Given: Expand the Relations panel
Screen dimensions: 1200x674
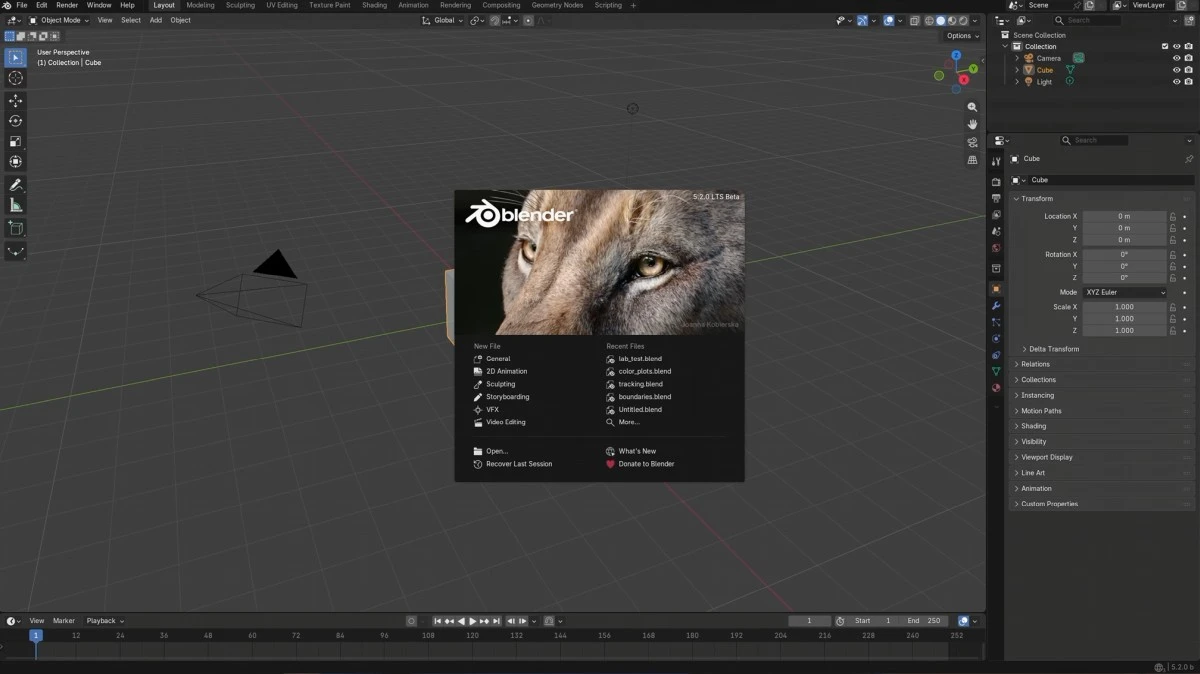Looking at the screenshot, I should coord(1035,364).
